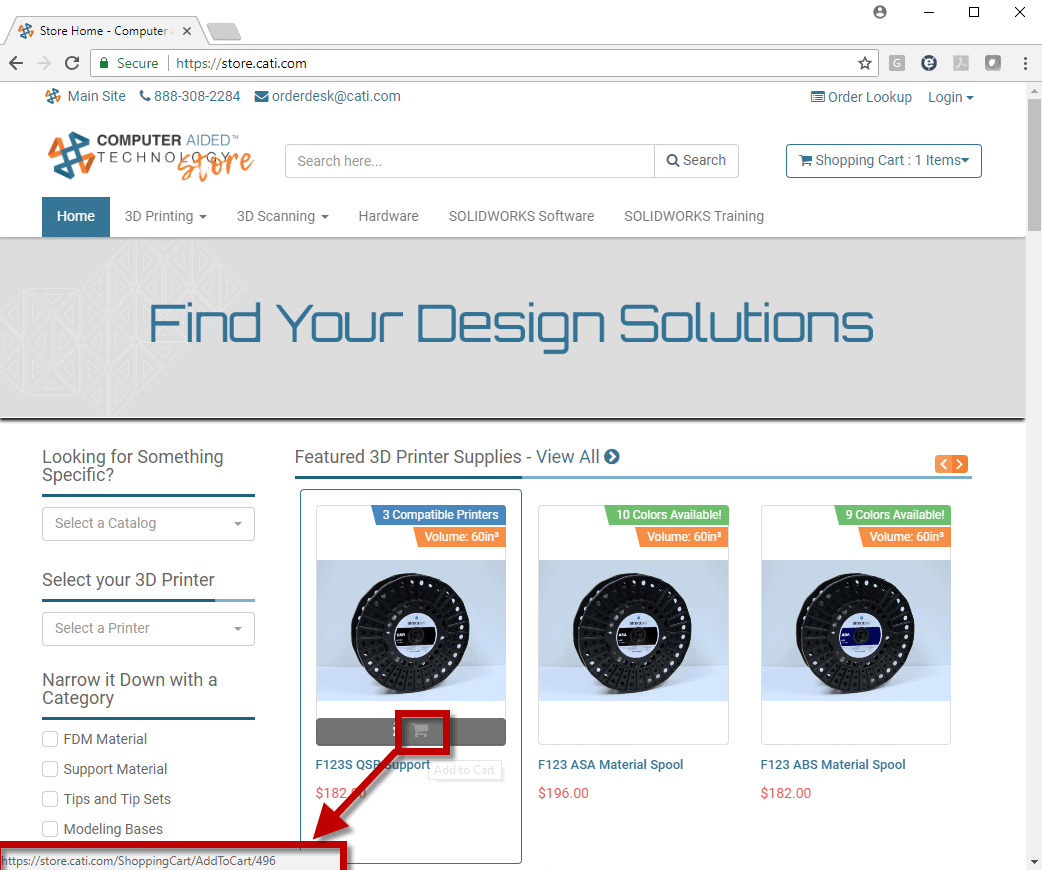Click the secure padlock icon in the address bar
Screen dimensions: 1042x870
[x=104, y=63]
